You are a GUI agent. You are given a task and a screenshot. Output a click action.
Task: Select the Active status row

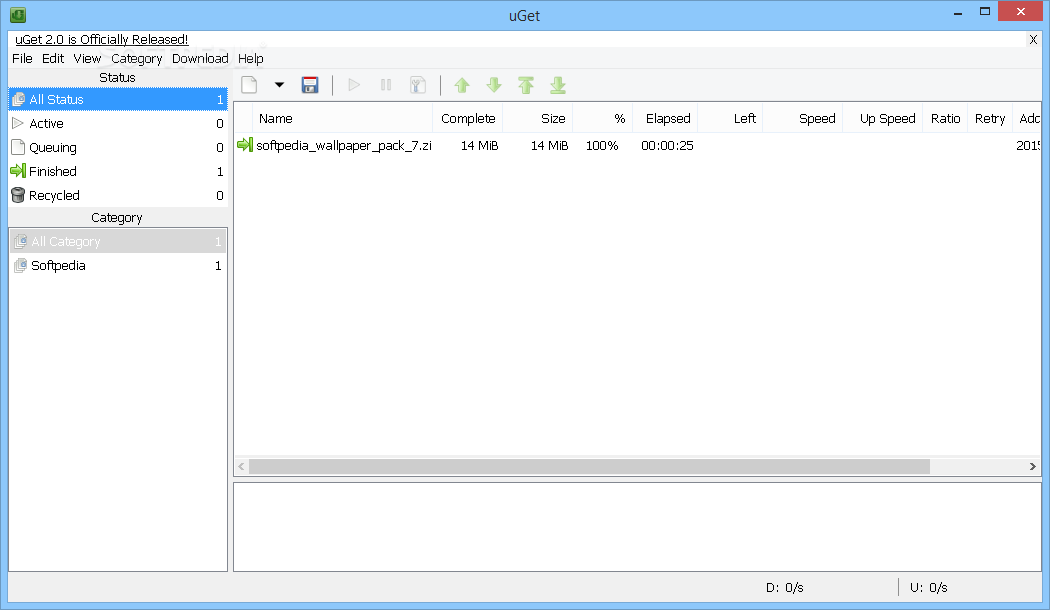pyautogui.click(x=118, y=123)
